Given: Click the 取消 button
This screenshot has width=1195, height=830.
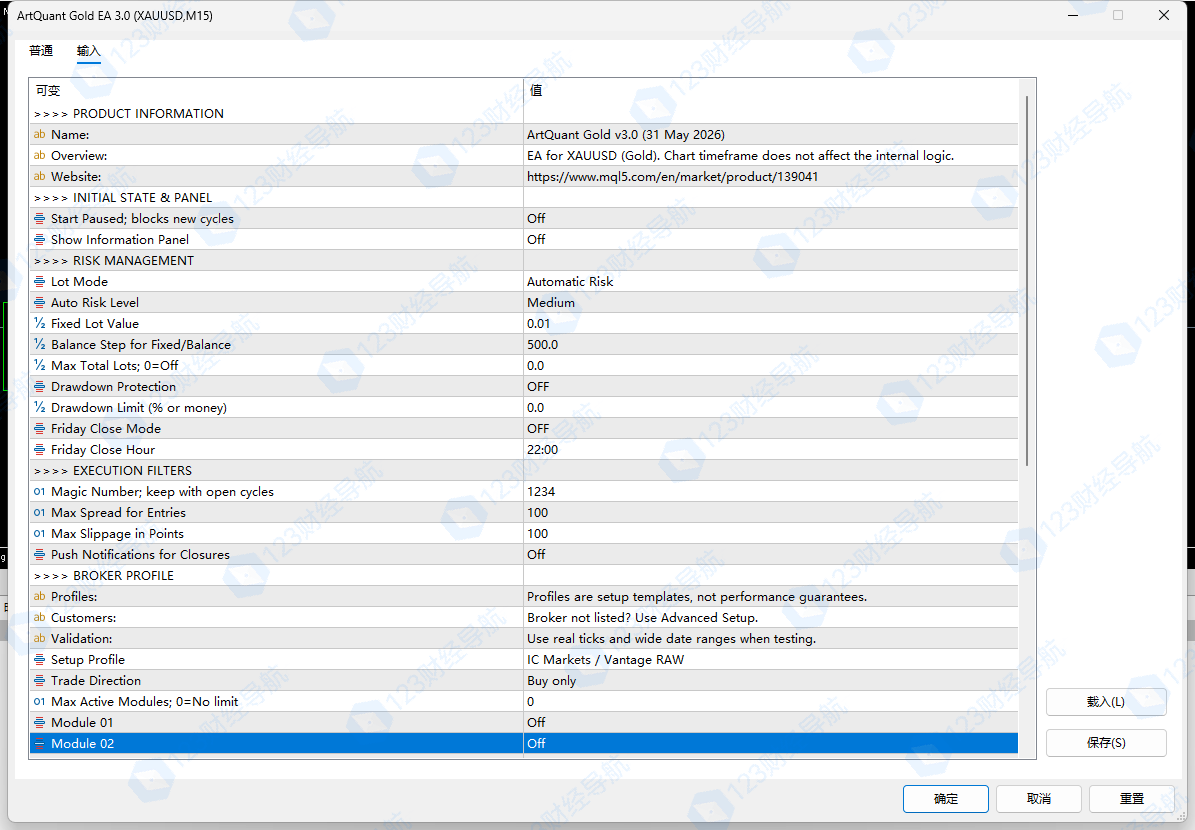Looking at the screenshot, I should click(x=1039, y=798).
